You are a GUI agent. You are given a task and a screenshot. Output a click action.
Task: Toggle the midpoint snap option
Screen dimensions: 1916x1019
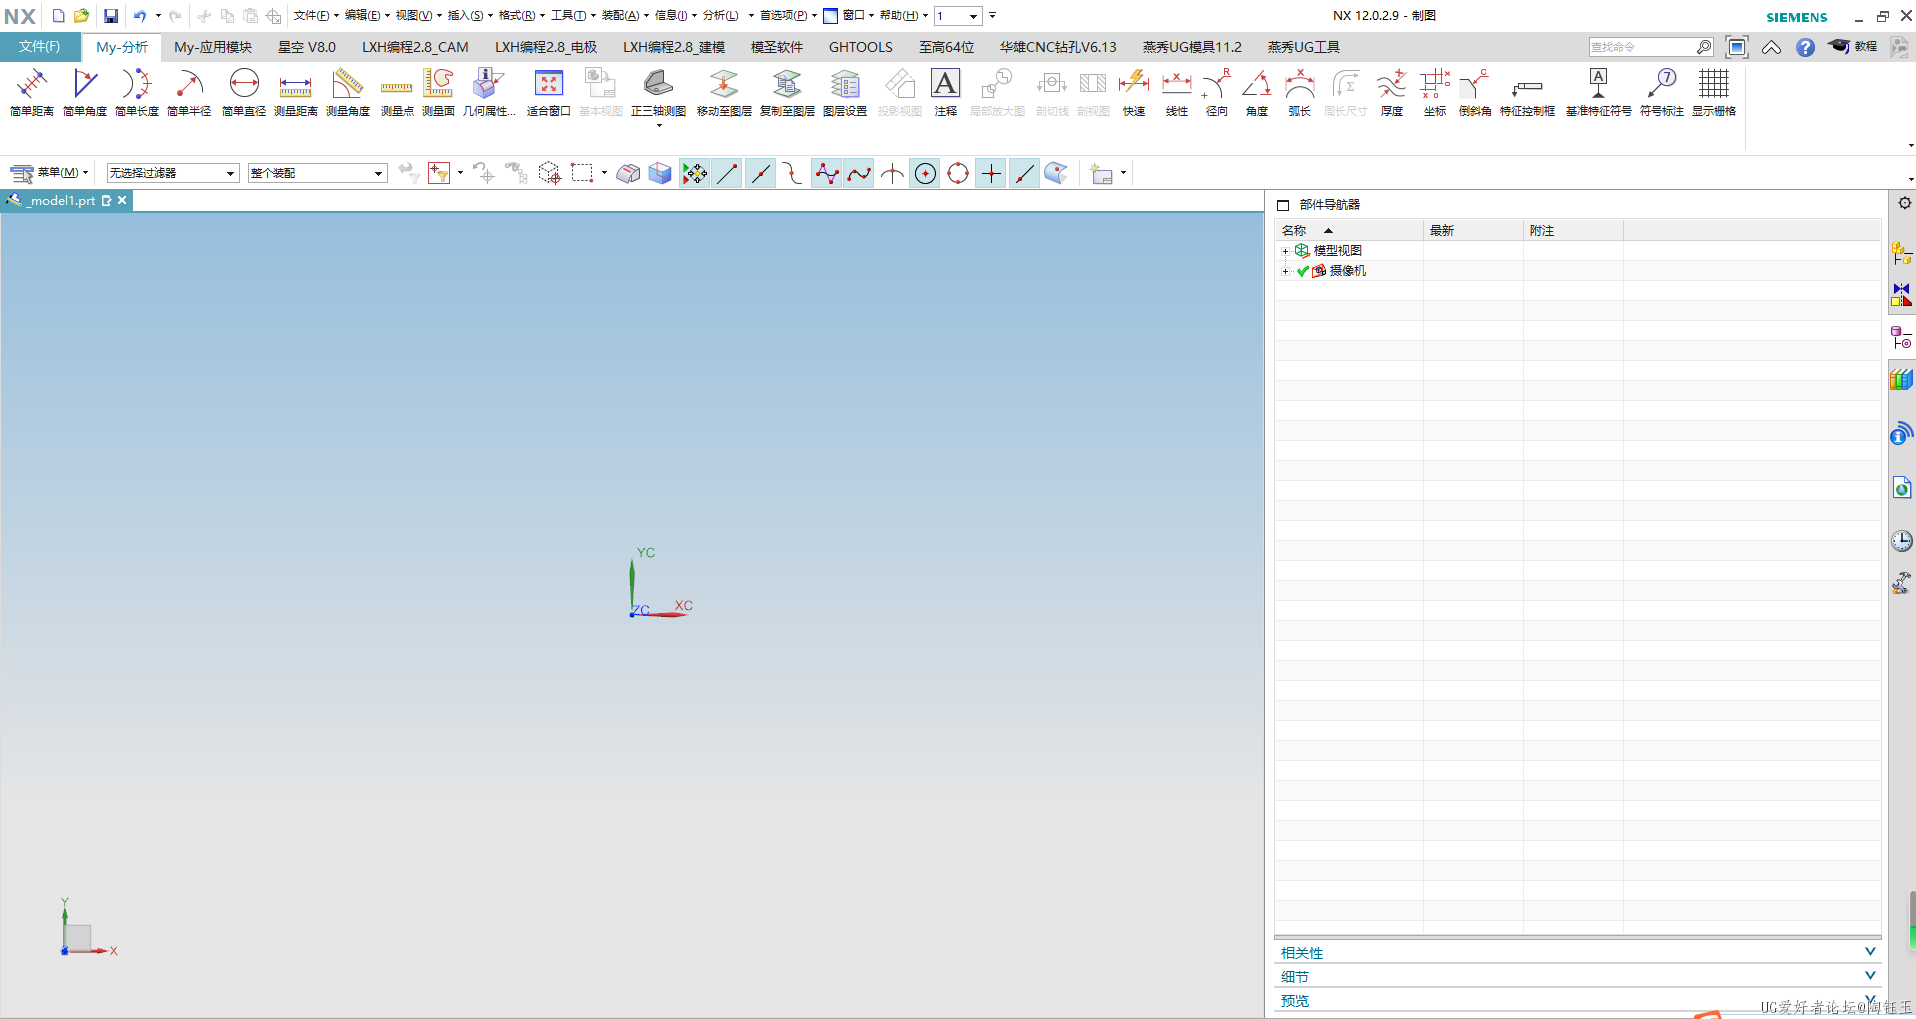pyautogui.click(x=761, y=174)
